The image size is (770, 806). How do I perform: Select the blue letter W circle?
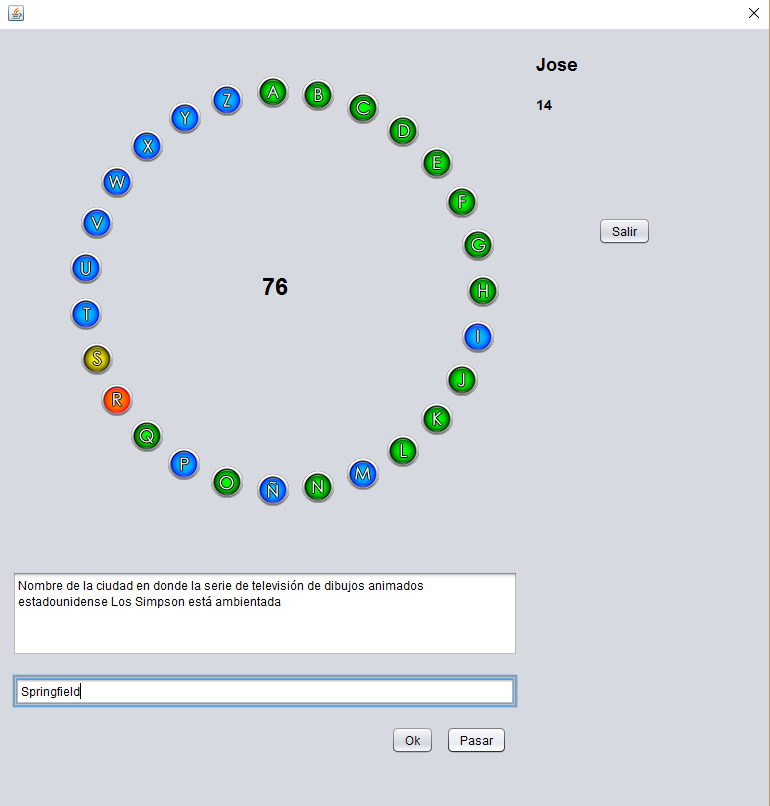(x=117, y=182)
